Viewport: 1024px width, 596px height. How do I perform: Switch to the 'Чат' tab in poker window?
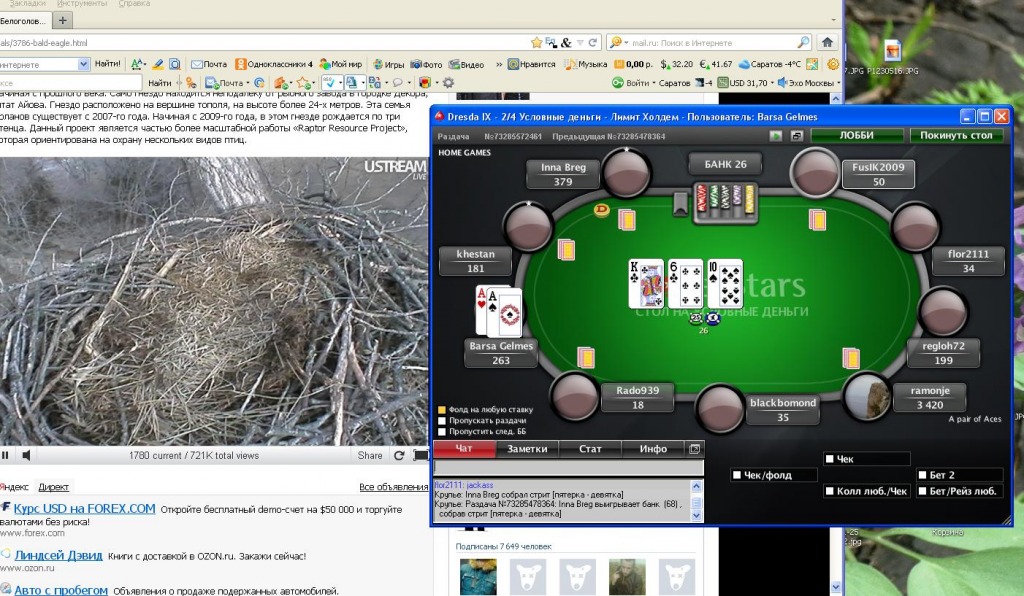(x=464, y=448)
